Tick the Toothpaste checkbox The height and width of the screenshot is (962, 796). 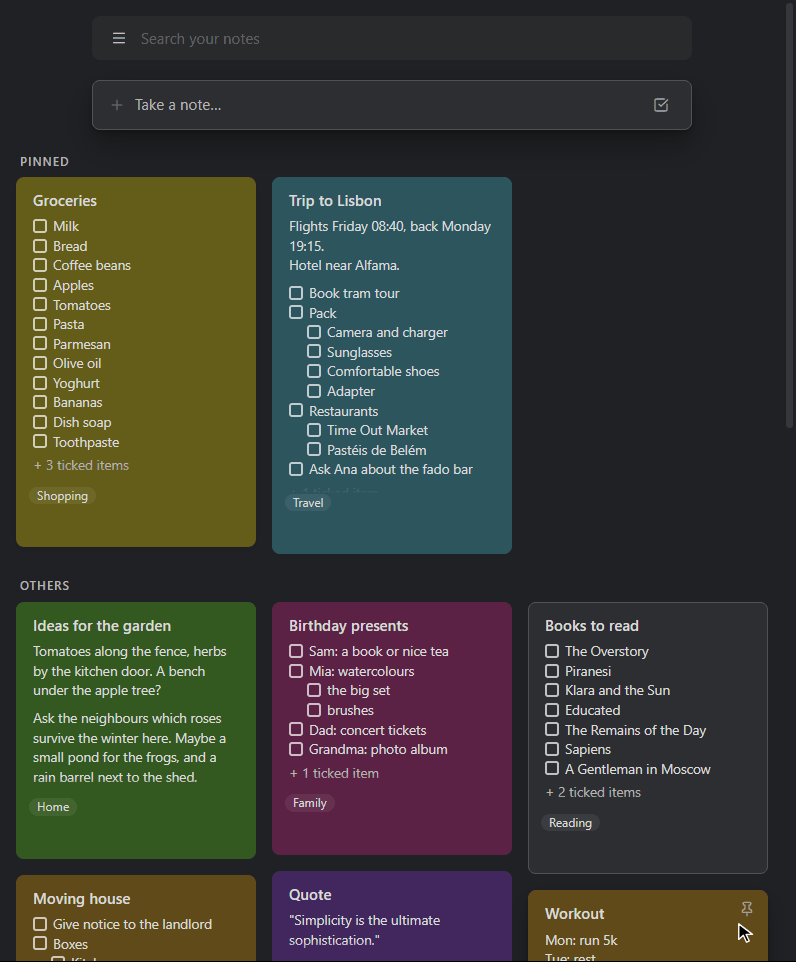pos(40,442)
